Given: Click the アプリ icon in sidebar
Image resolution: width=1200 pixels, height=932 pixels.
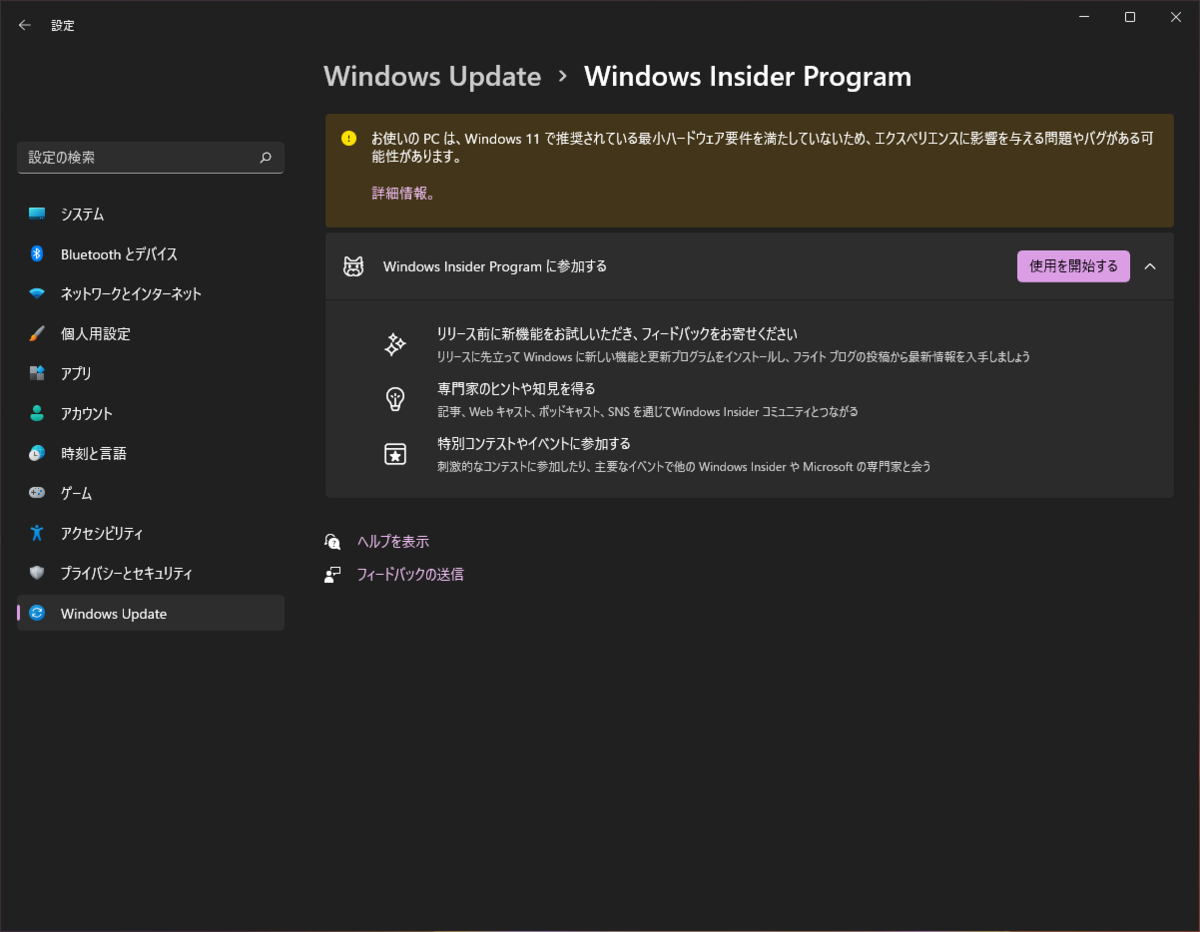Looking at the screenshot, I should tap(37, 374).
